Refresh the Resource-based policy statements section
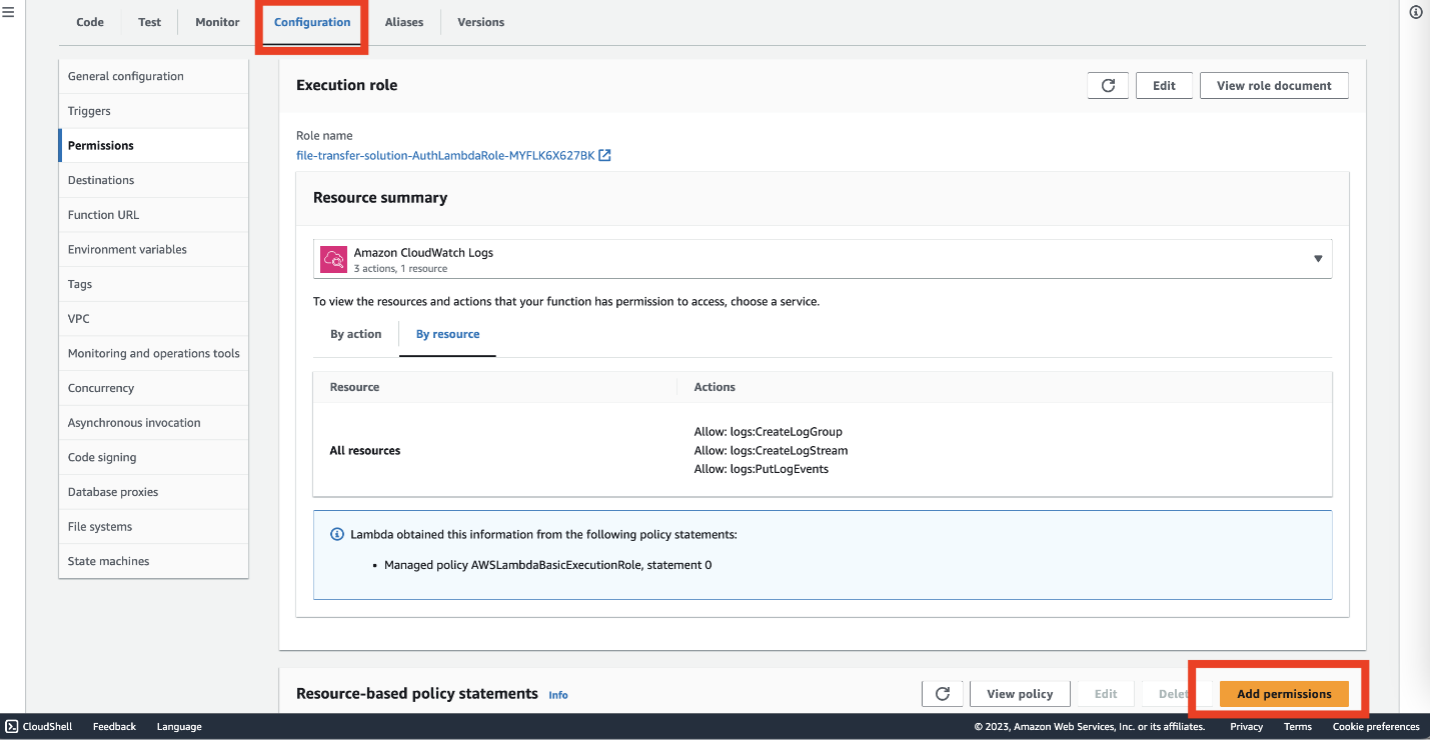Image resolution: width=1430 pixels, height=742 pixels. pyautogui.click(x=942, y=693)
